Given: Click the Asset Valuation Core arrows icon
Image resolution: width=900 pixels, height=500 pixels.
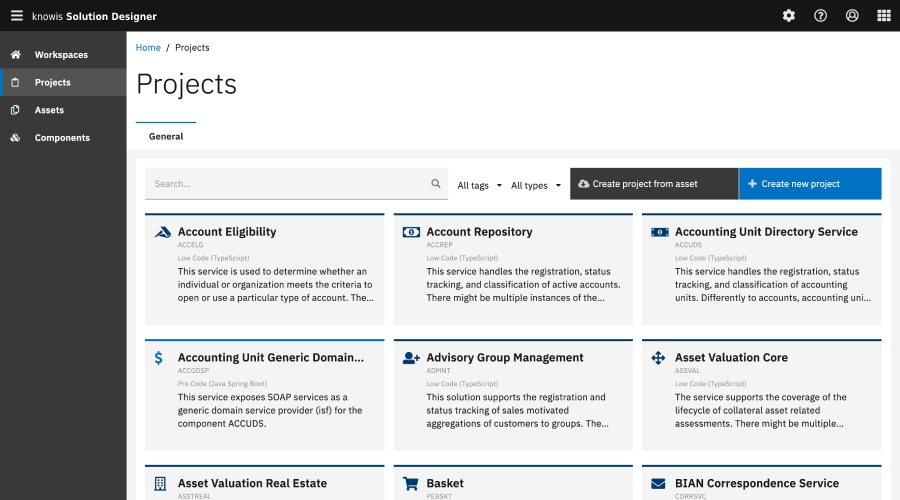Looking at the screenshot, I should tap(658, 358).
